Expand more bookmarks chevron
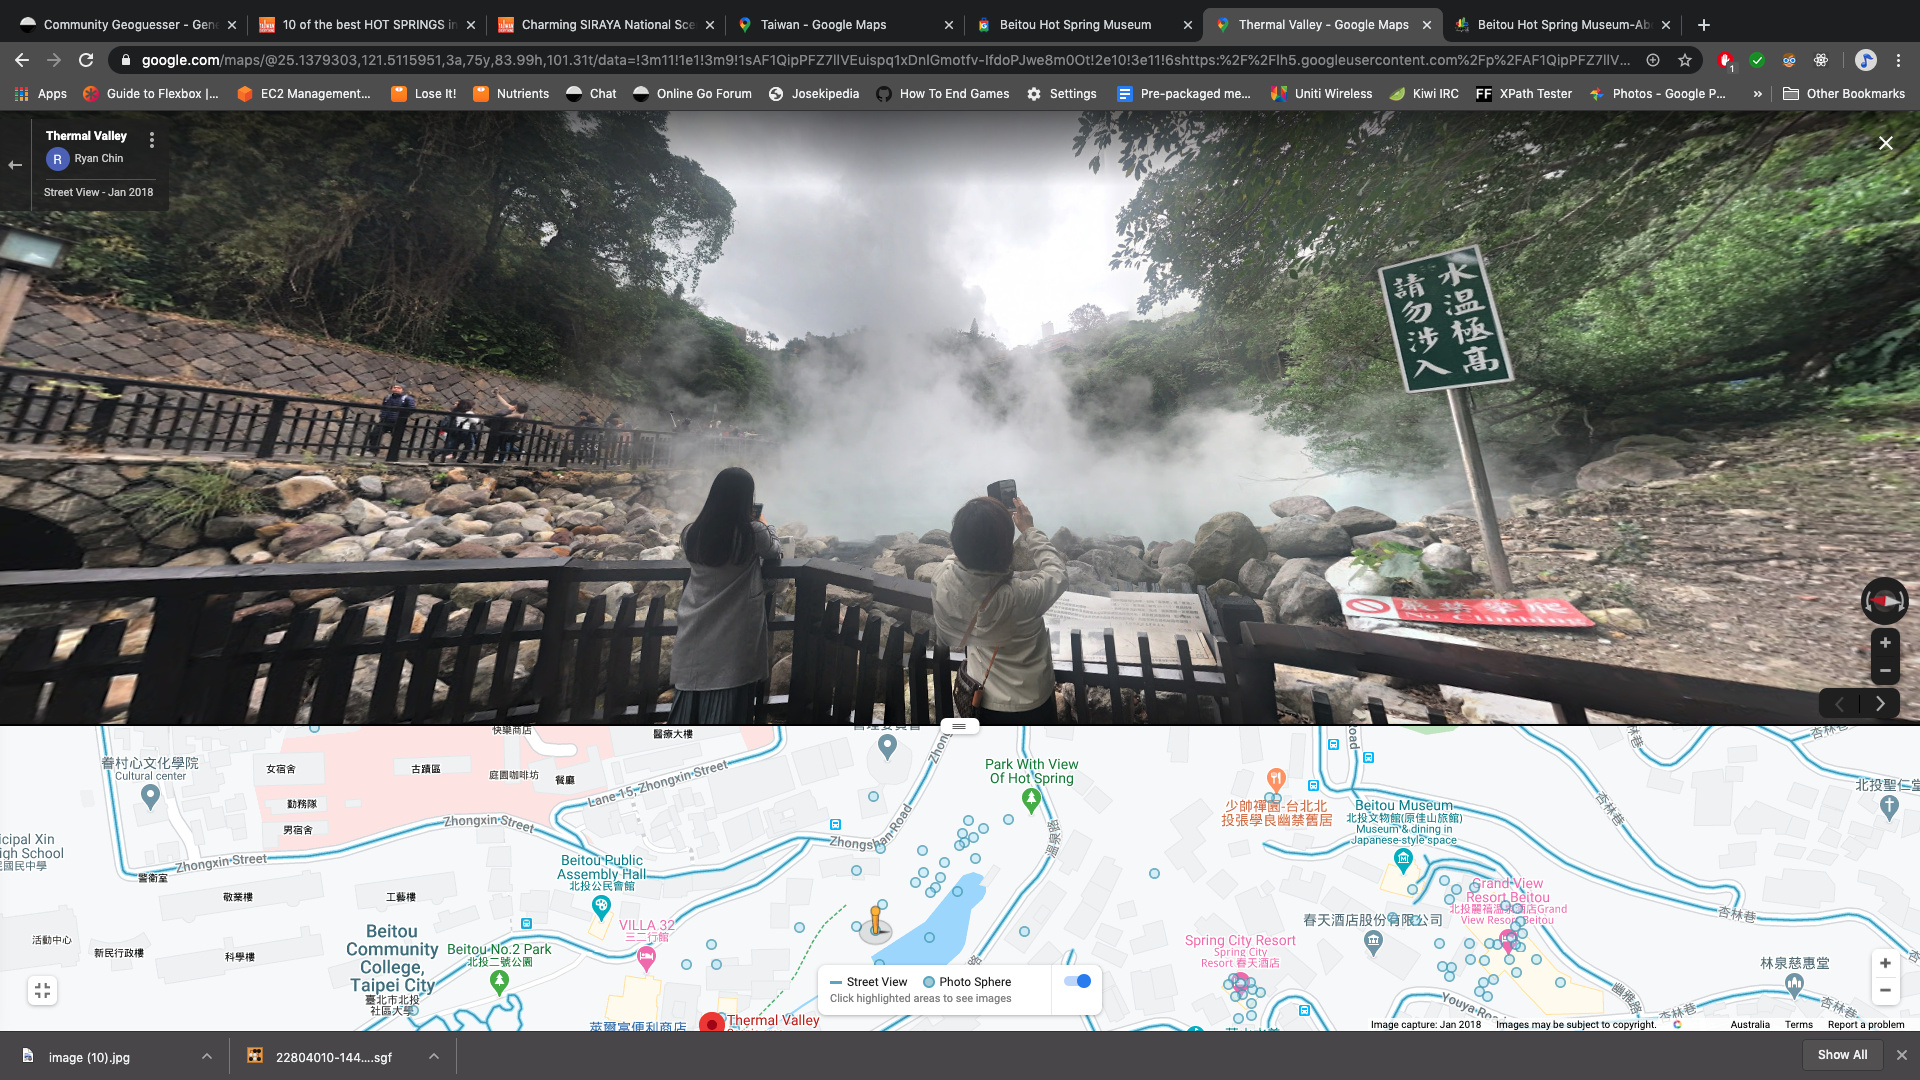The image size is (1920, 1080). (1757, 94)
